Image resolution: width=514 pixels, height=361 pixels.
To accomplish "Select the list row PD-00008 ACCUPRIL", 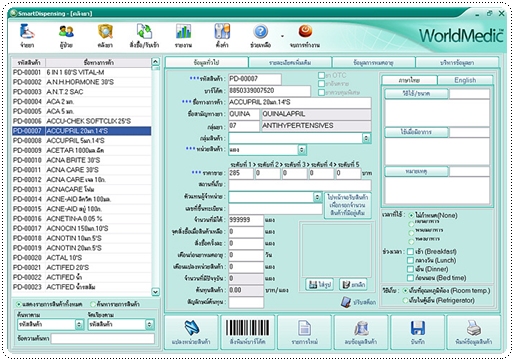I will 82,141.
